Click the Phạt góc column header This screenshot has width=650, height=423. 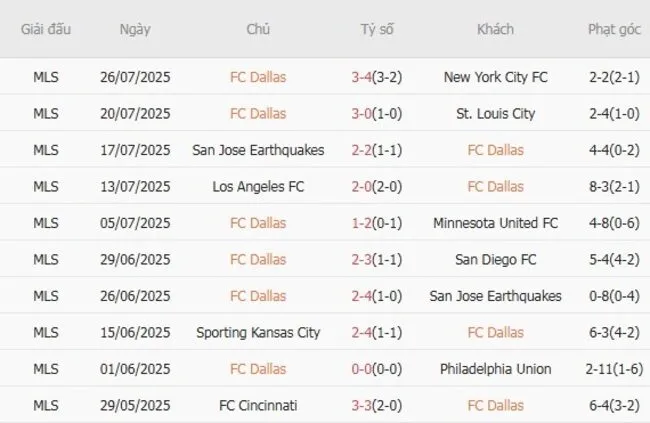614,29
